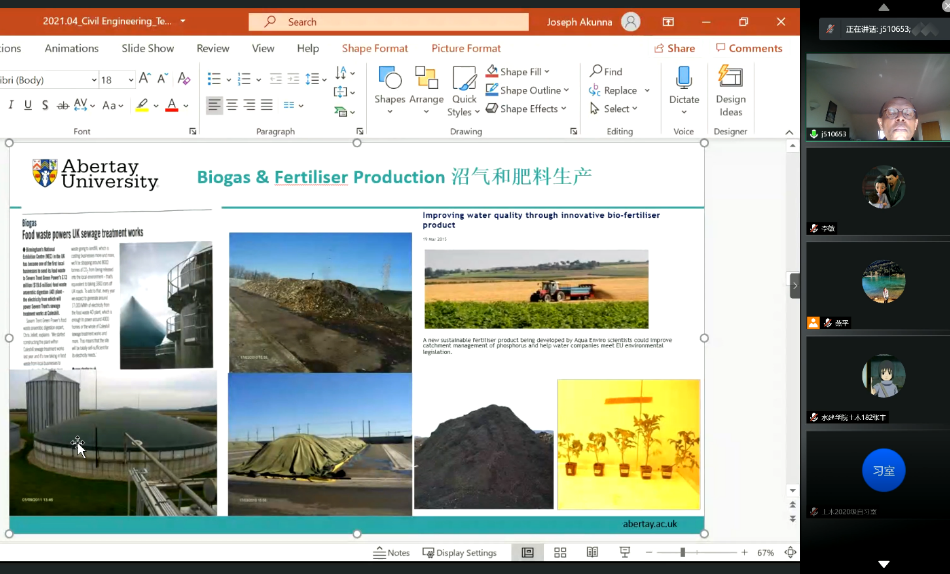Open Design Ideas pane
Viewport: 950px width, 574px height.
tap(730, 84)
